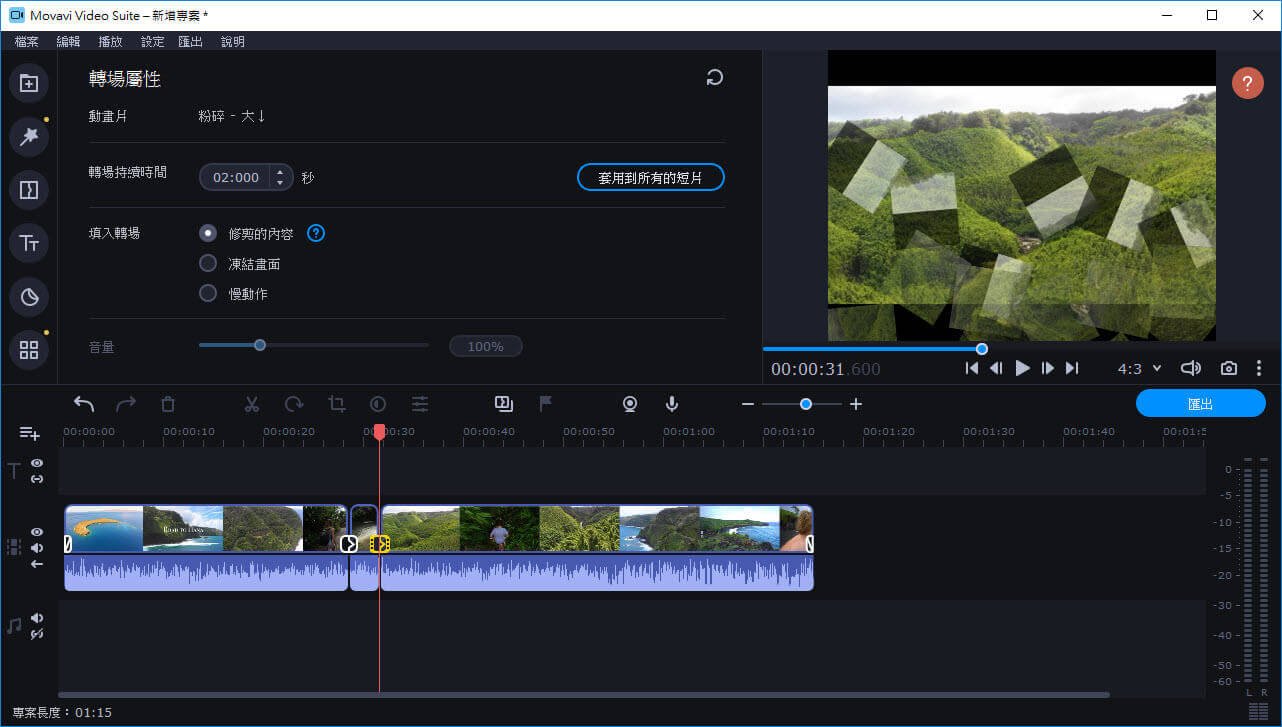Mute the video track audio
The height and width of the screenshot is (727, 1282).
point(37,548)
